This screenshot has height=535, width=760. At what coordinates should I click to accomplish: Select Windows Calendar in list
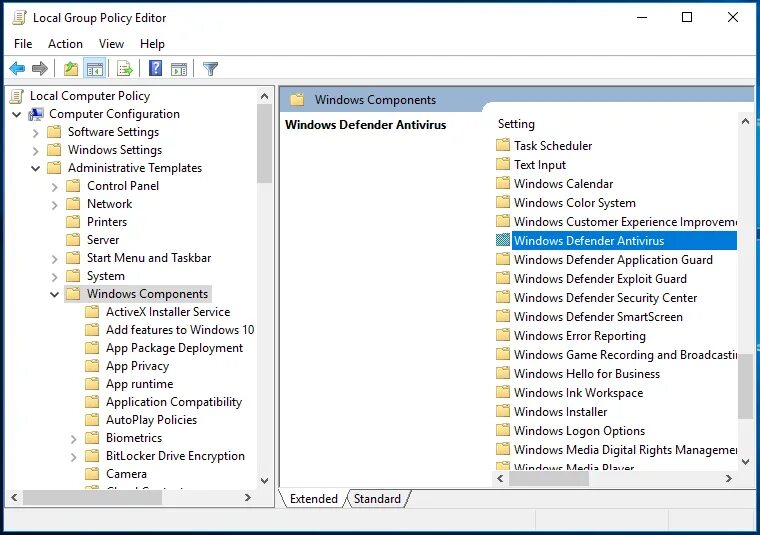563,184
